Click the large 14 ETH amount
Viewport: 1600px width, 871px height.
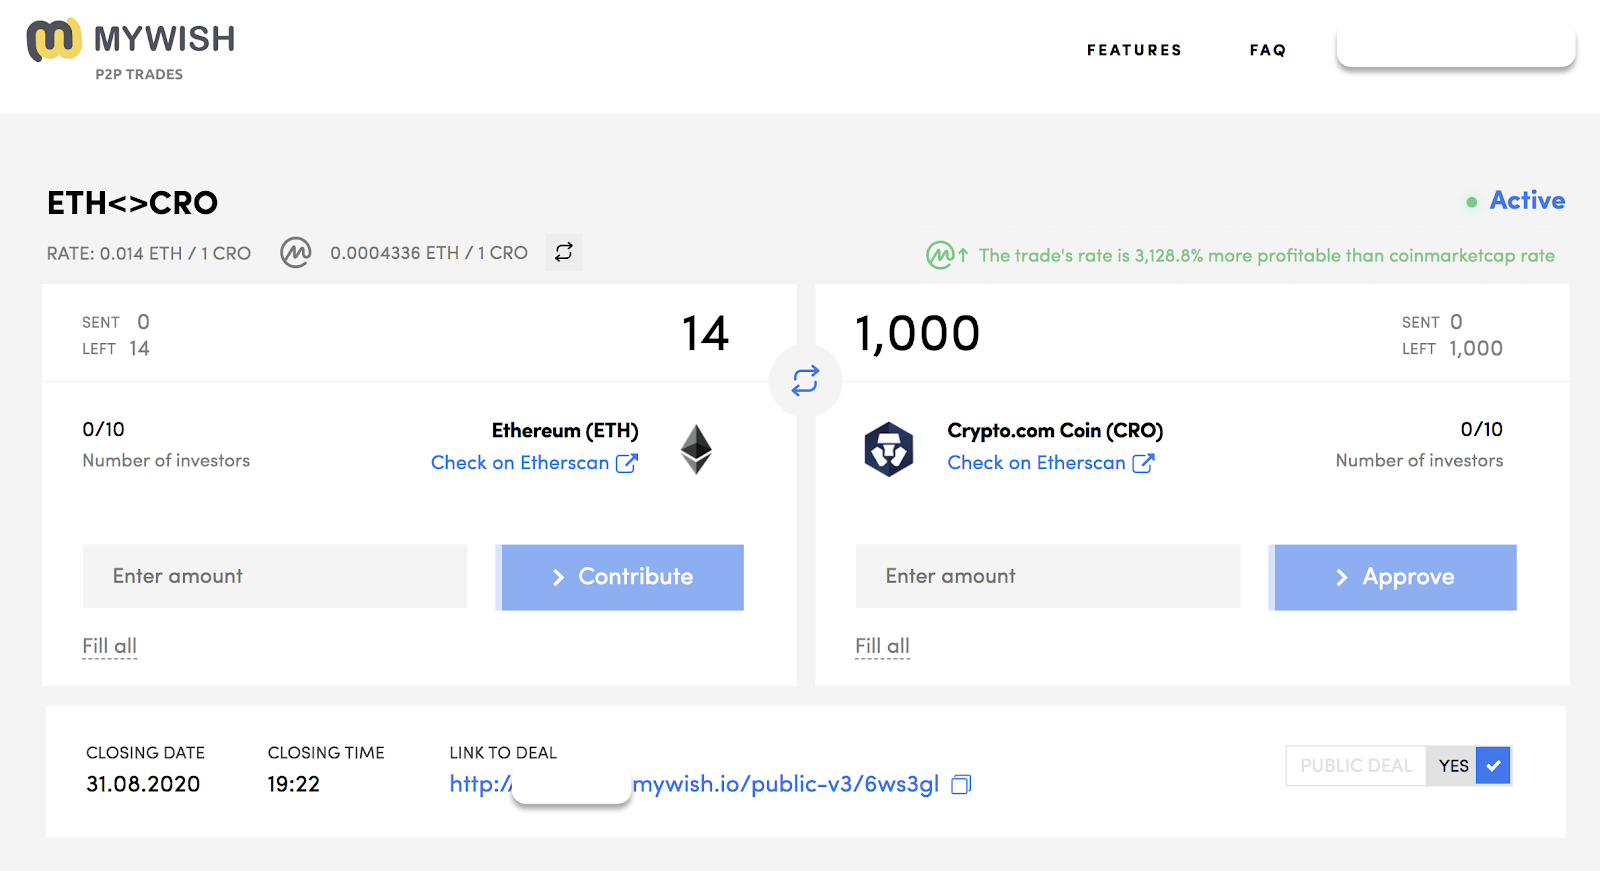point(705,333)
